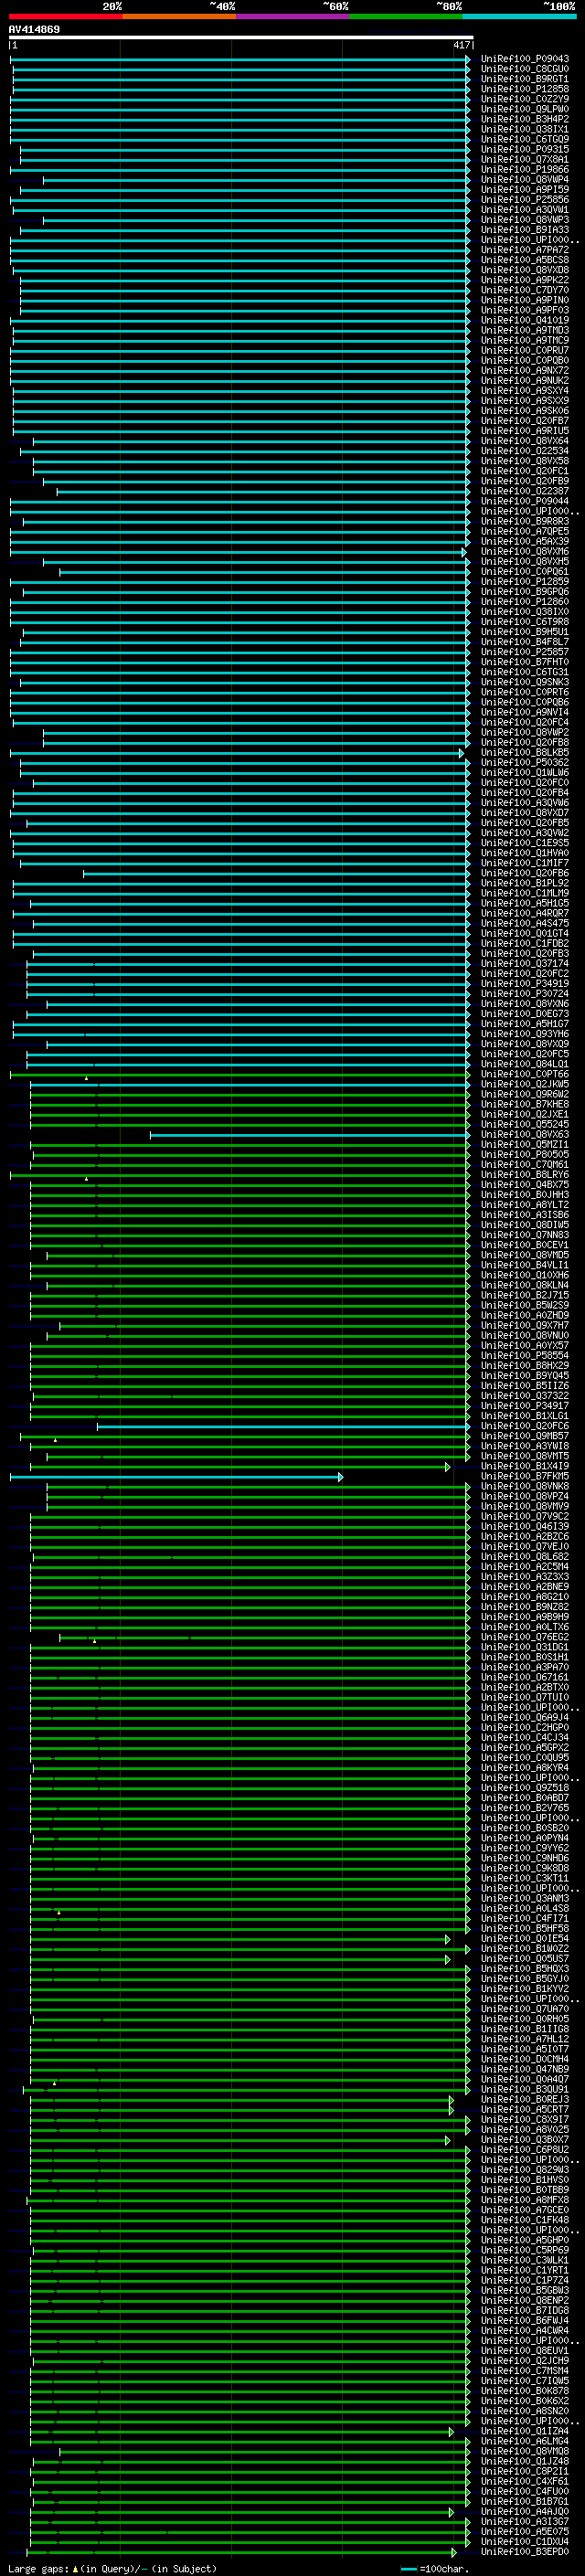
Task: Select the UniRef100_O22387 label
Action: click(525, 491)
